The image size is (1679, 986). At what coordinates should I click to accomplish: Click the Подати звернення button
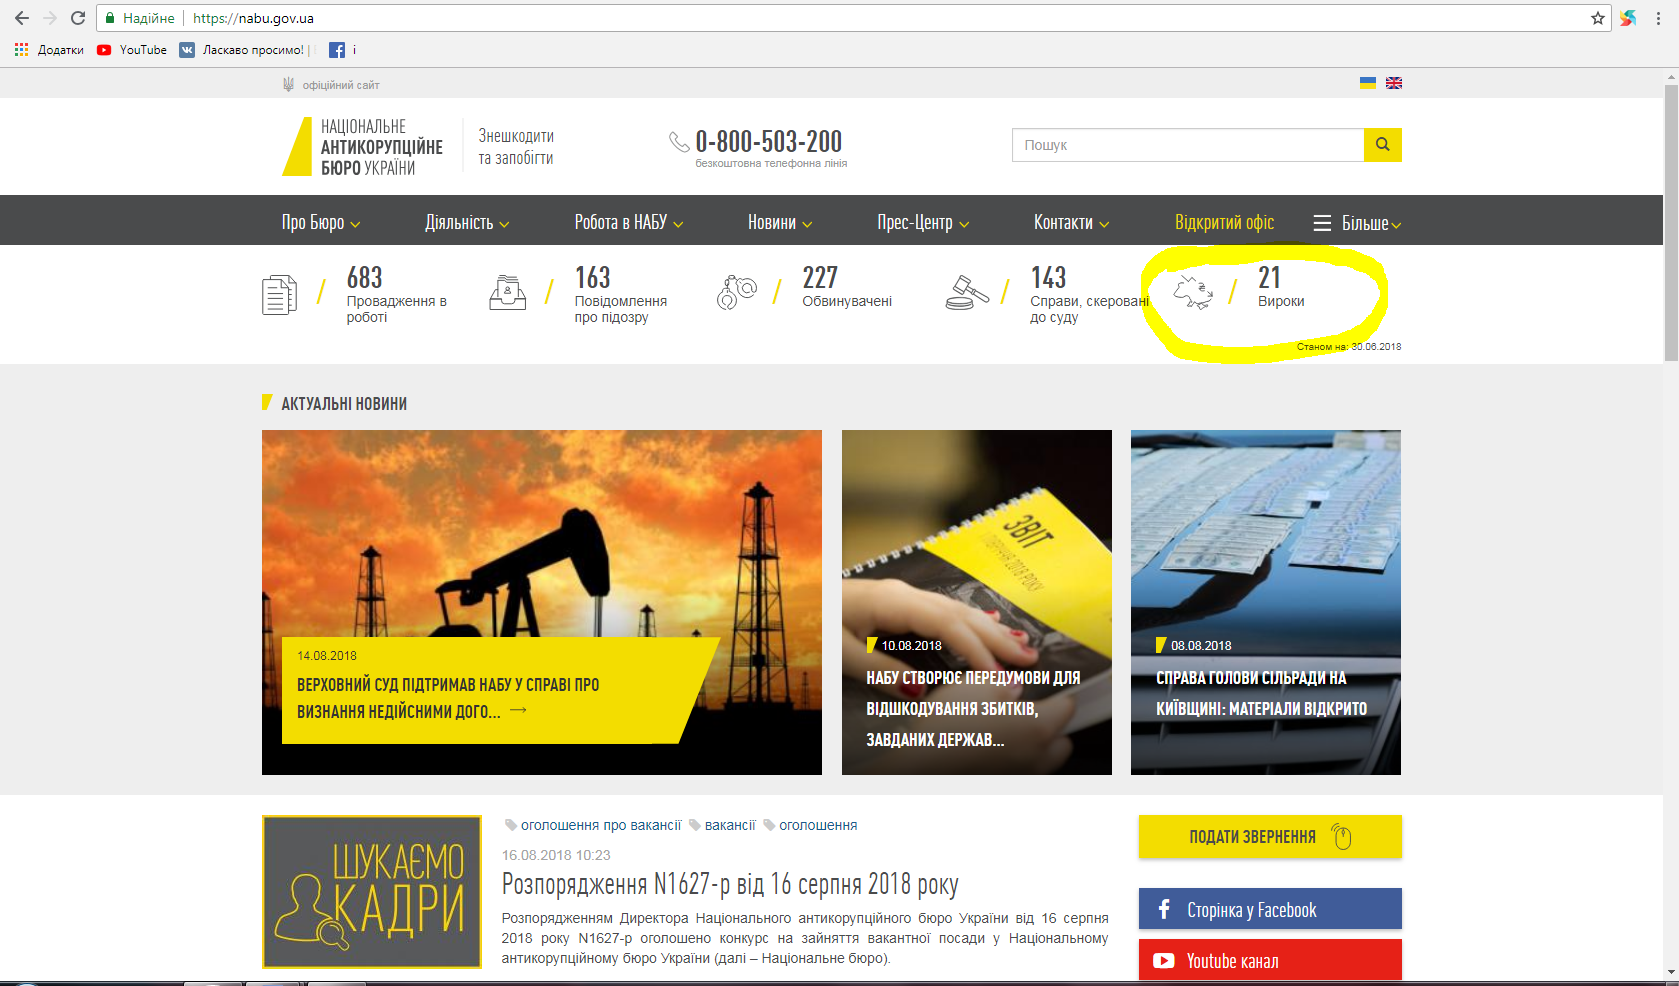[1269, 837]
